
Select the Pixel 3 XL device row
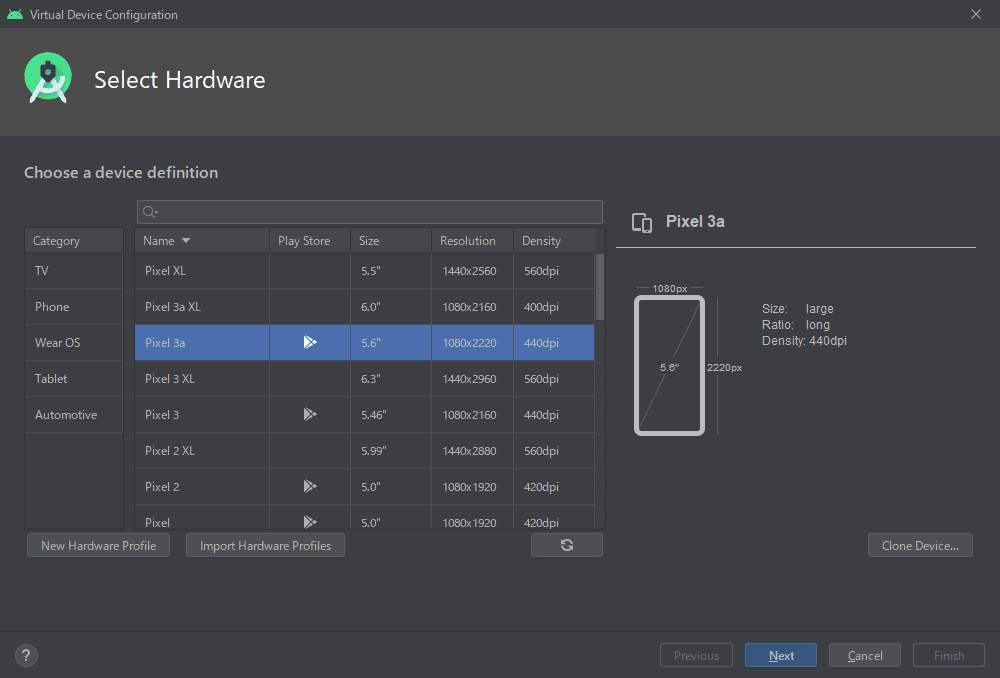click(x=365, y=379)
